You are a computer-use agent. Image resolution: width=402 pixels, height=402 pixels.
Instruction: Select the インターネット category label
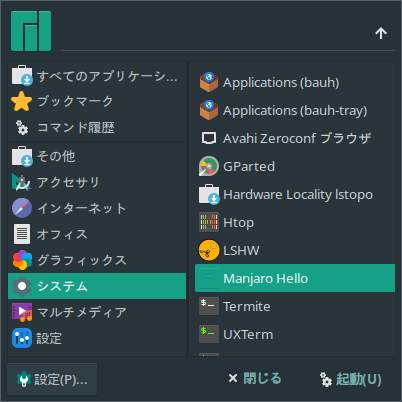[x=82, y=208]
